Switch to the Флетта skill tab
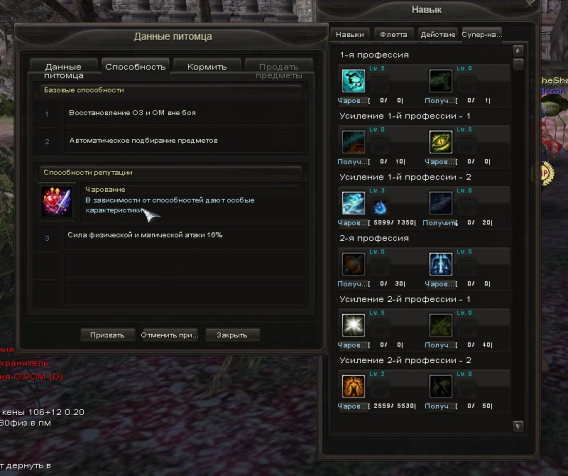568x476 pixels. [x=393, y=34]
